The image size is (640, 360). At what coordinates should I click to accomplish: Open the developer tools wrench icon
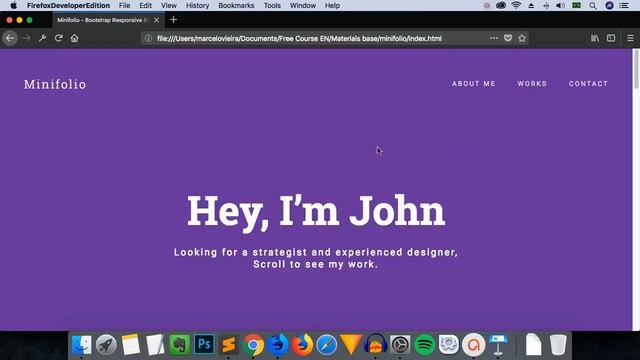point(42,38)
